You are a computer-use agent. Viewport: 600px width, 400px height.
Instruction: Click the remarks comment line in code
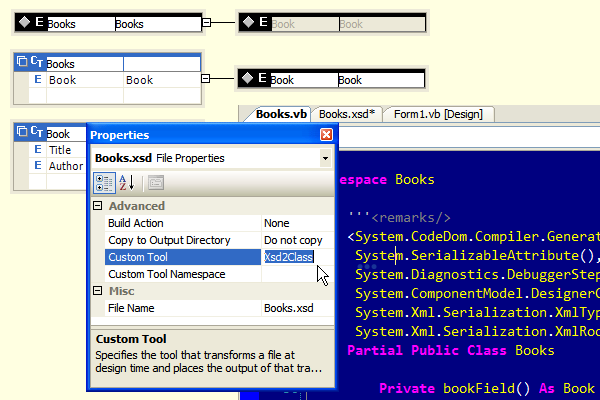(x=399, y=217)
